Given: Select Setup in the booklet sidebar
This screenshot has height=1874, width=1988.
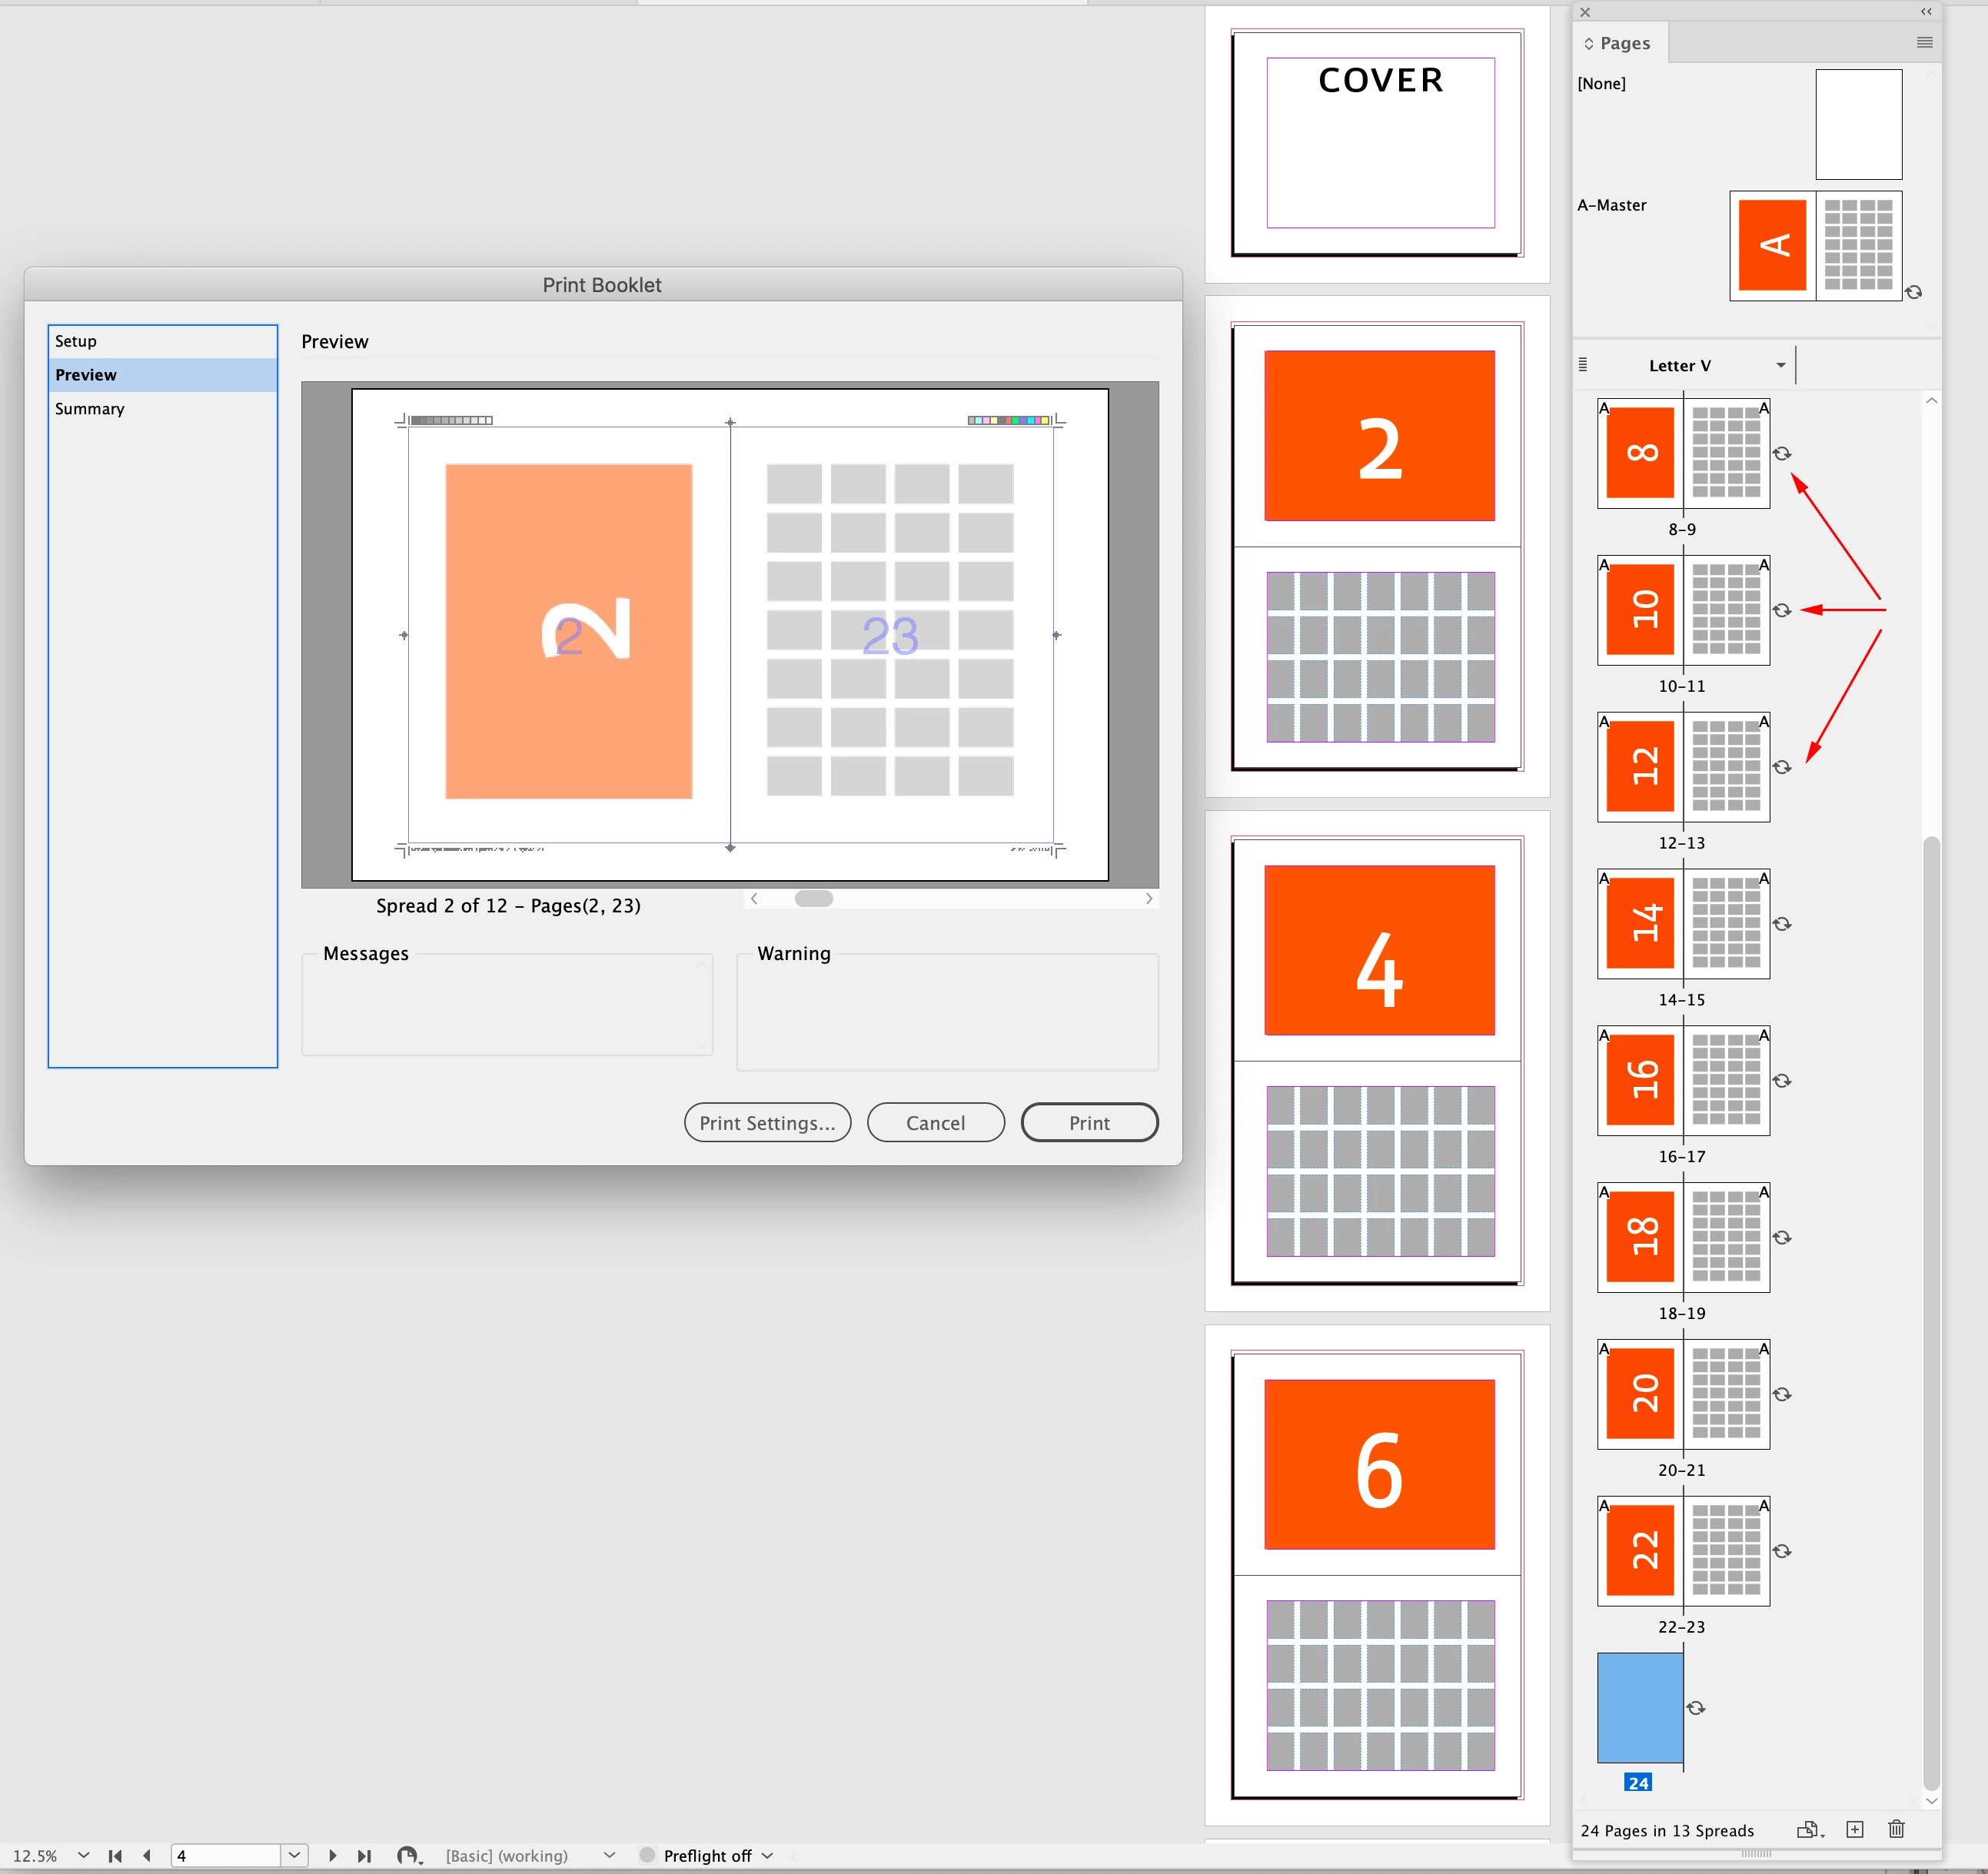Looking at the screenshot, I should tap(76, 341).
